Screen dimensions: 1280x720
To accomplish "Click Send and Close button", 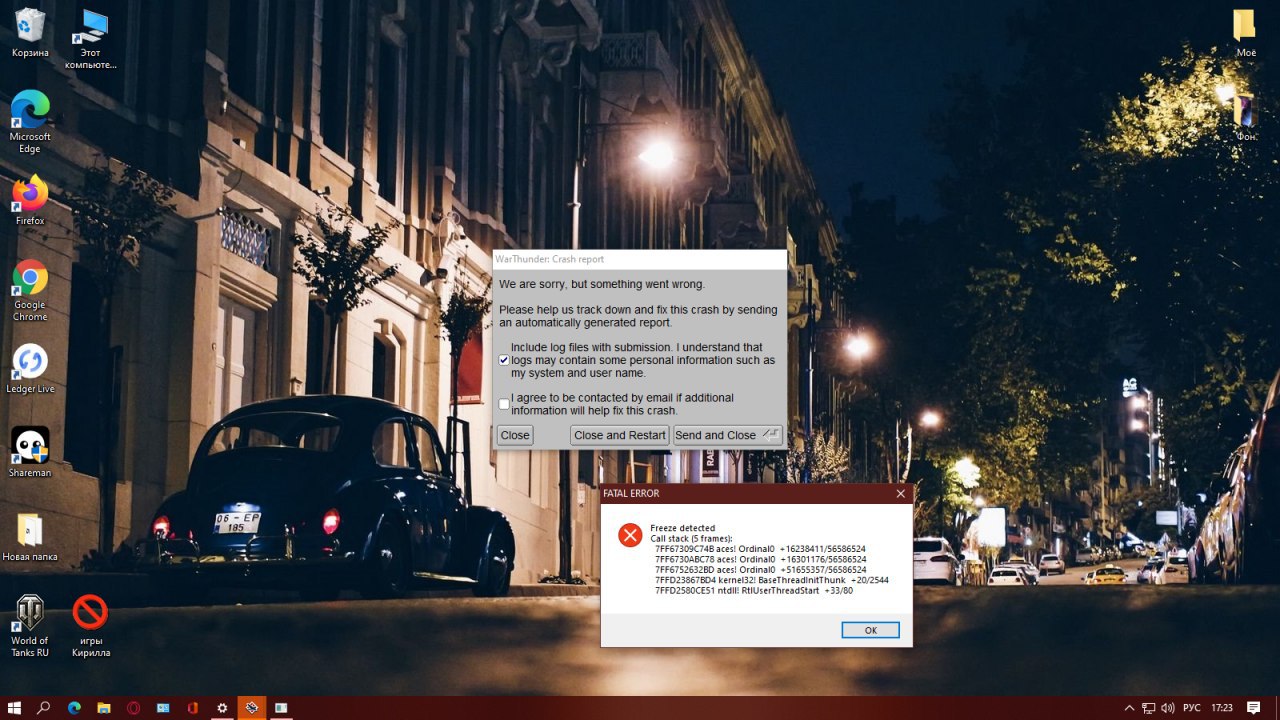I will (x=728, y=435).
